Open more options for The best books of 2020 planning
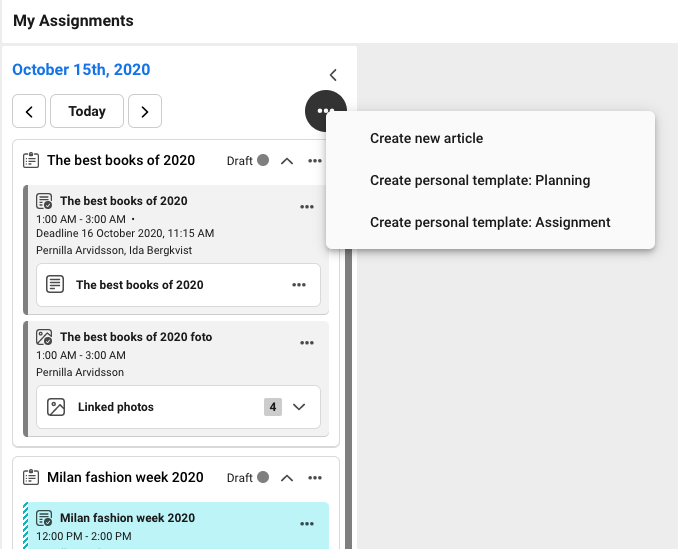The width and height of the screenshot is (678, 549). (315, 161)
